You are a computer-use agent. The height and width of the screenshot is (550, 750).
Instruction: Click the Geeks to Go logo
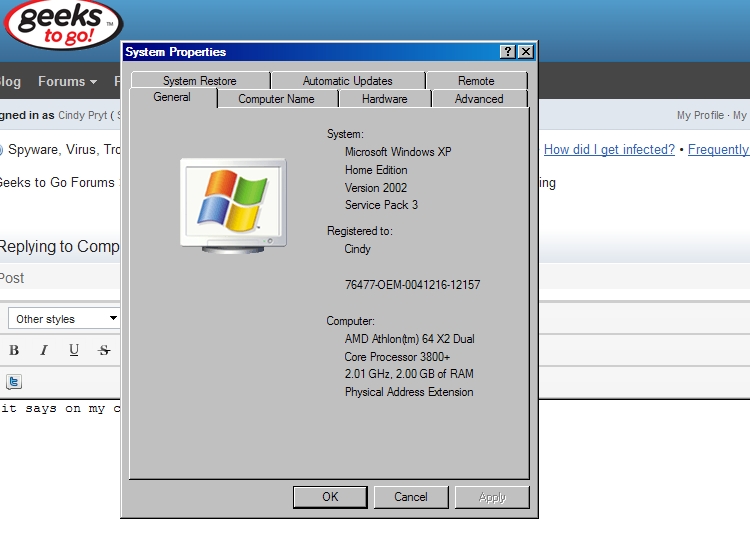click(x=63, y=24)
